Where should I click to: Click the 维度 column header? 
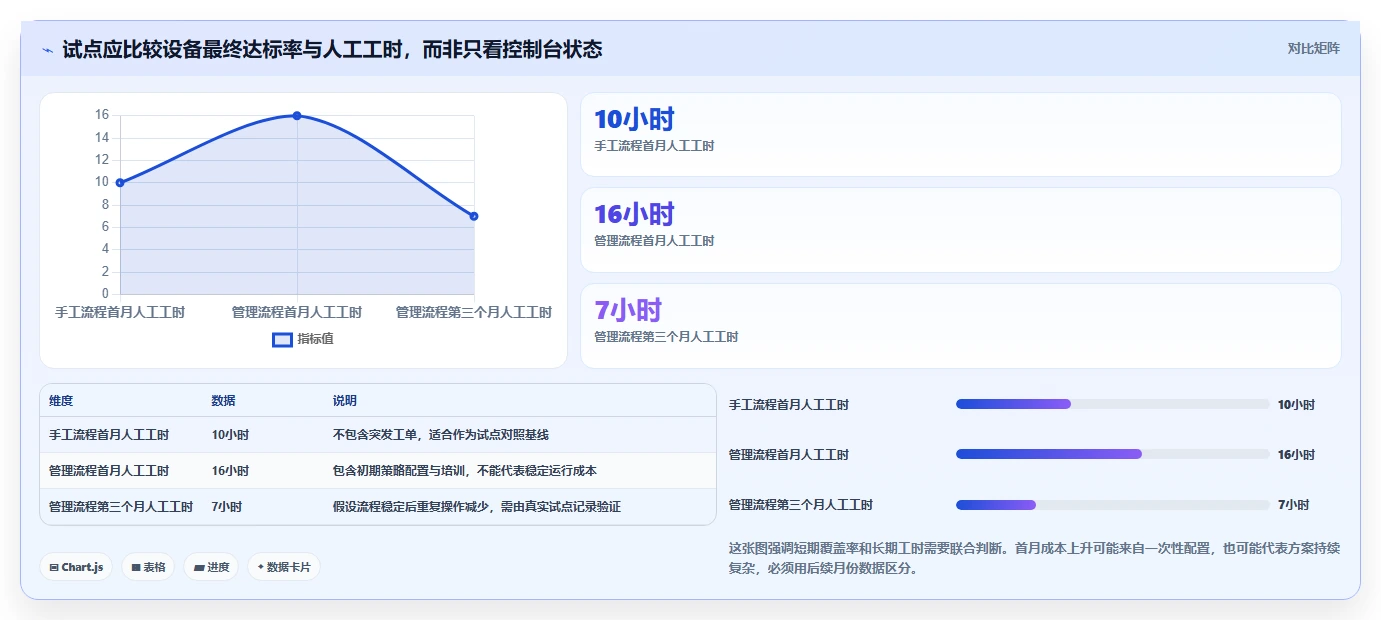click(x=61, y=401)
